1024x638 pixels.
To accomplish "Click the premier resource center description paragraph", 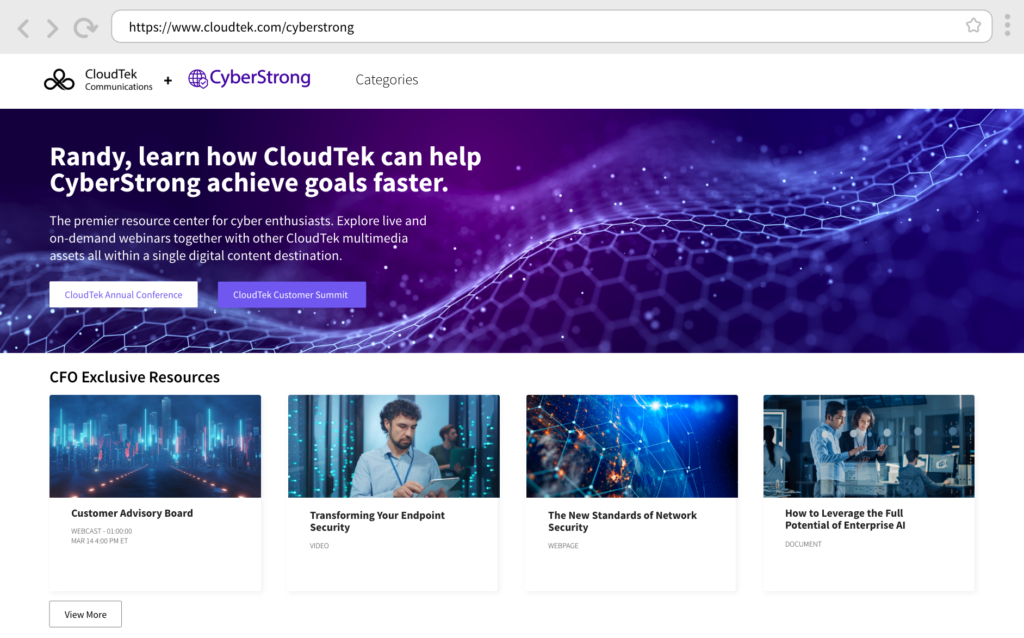I will 238,238.
